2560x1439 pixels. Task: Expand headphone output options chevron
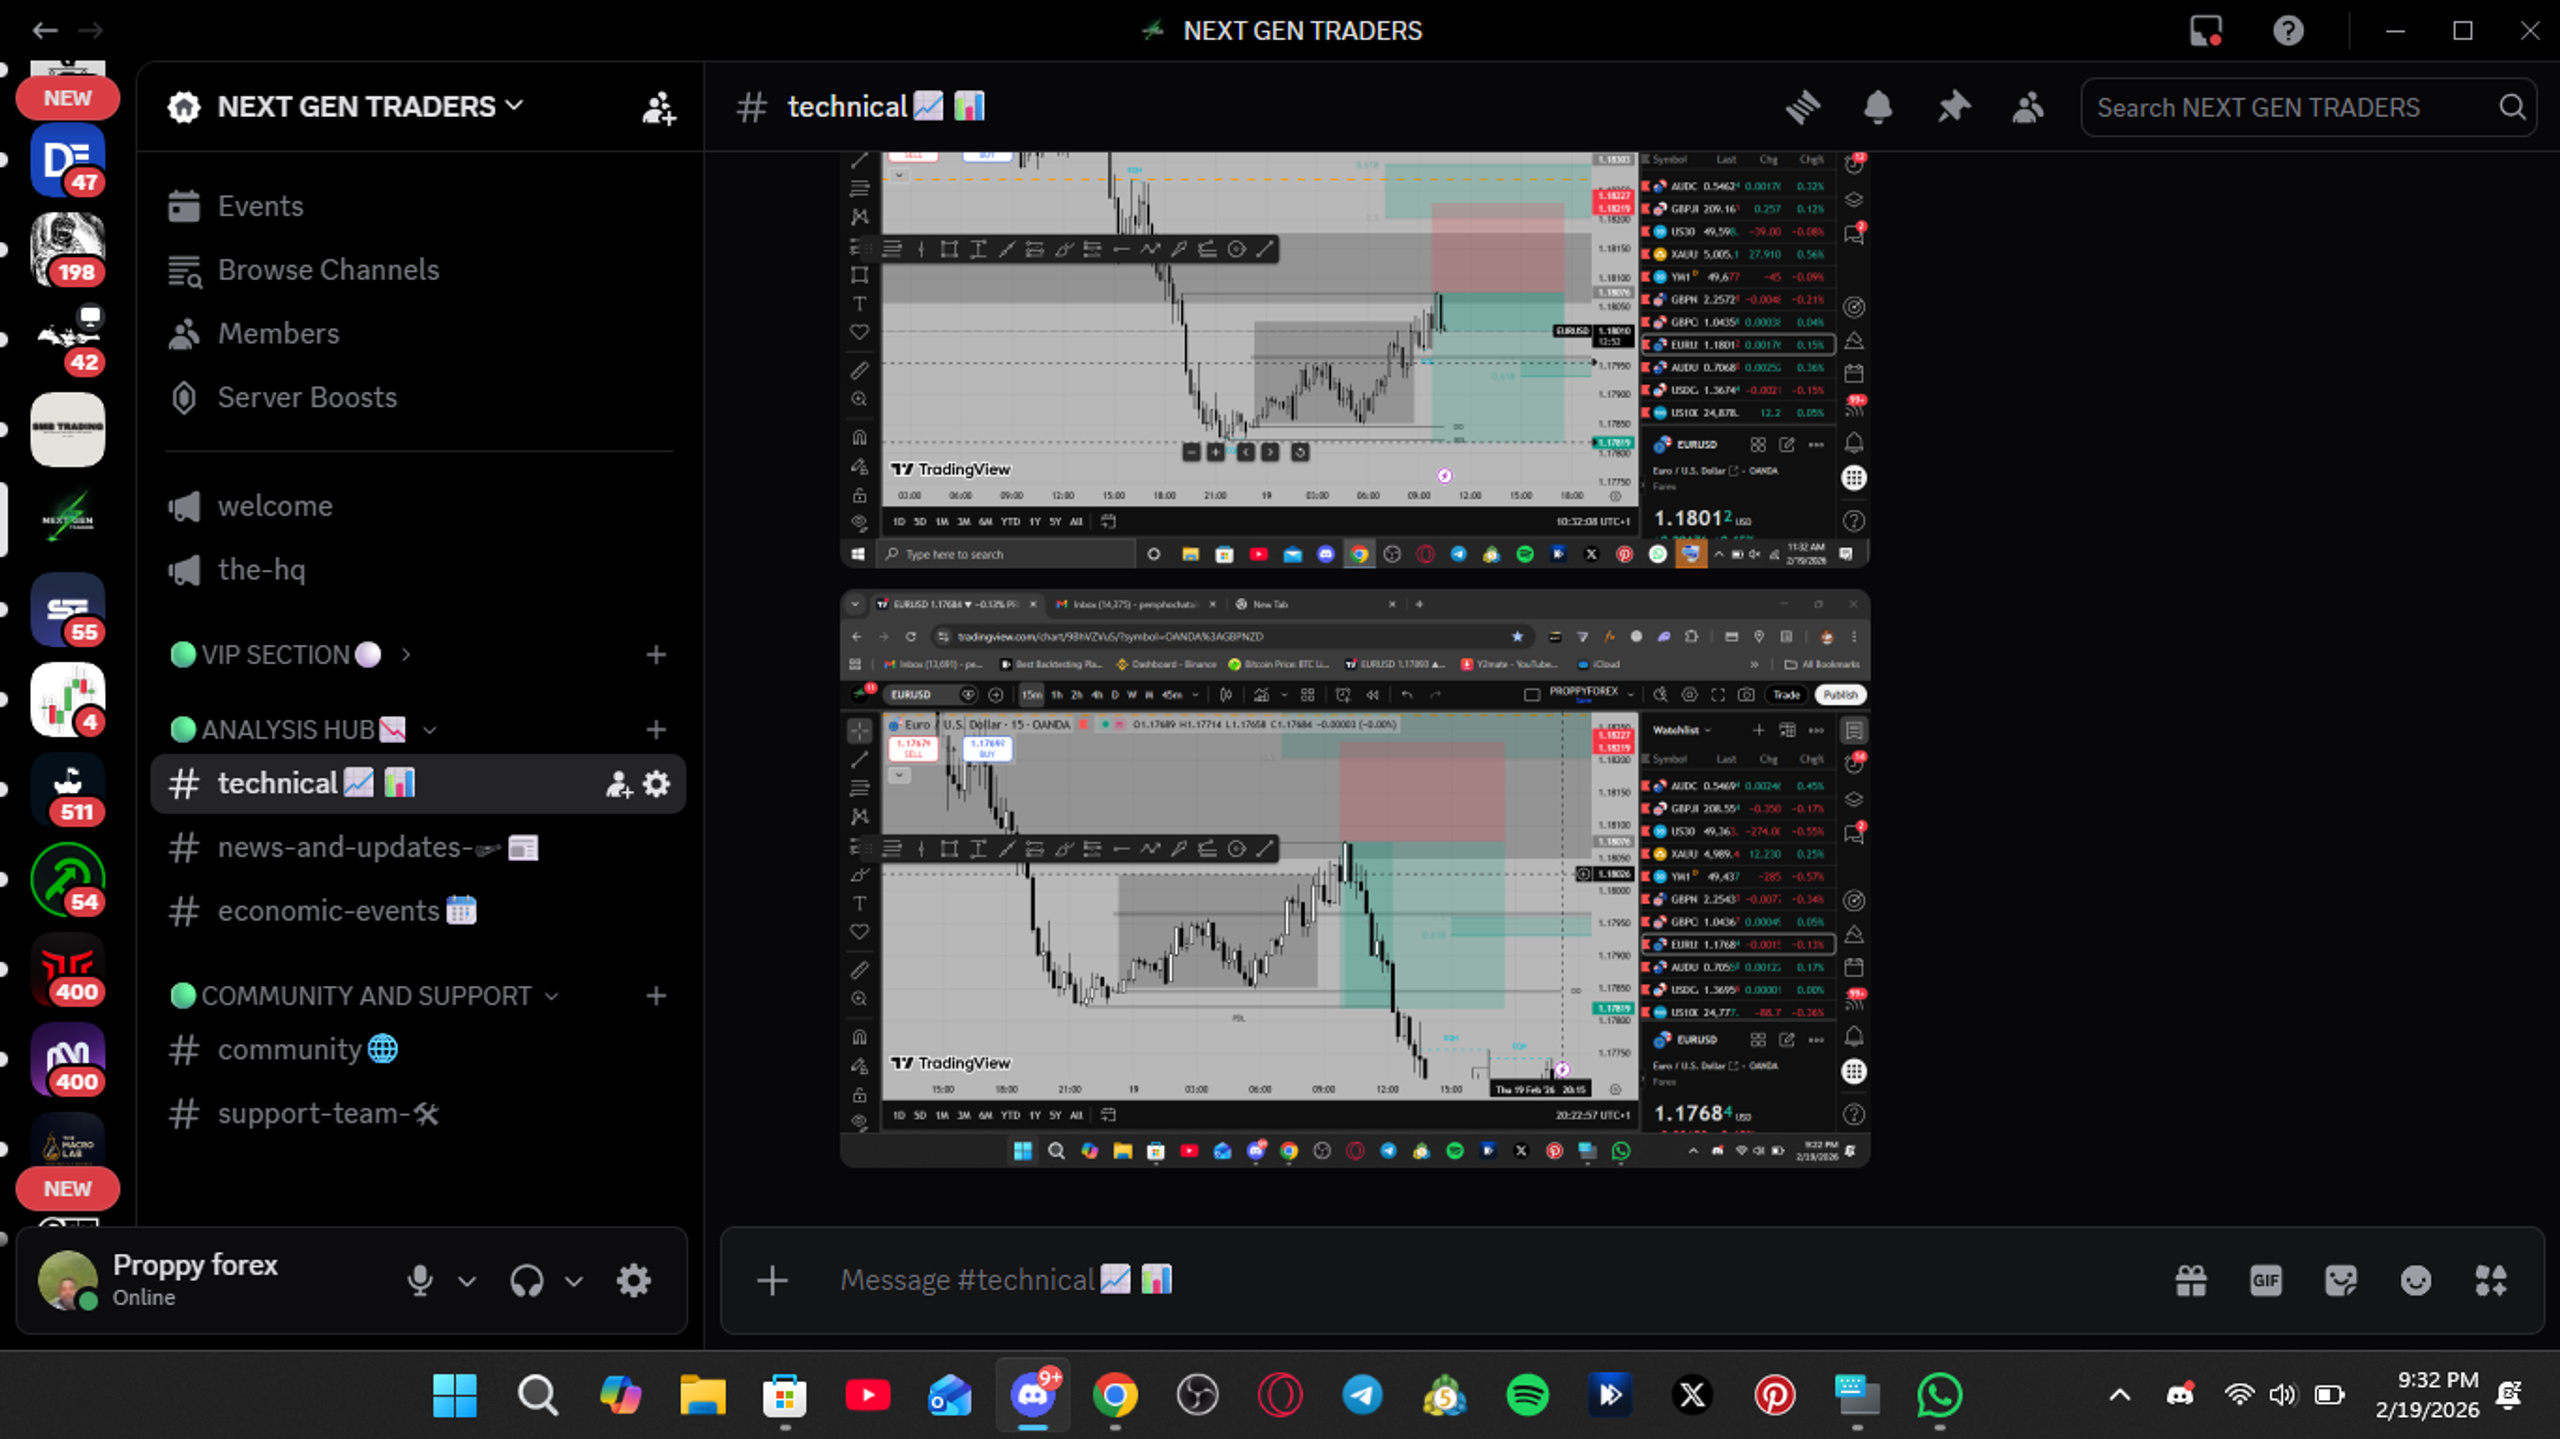(x=573, y=1281)
